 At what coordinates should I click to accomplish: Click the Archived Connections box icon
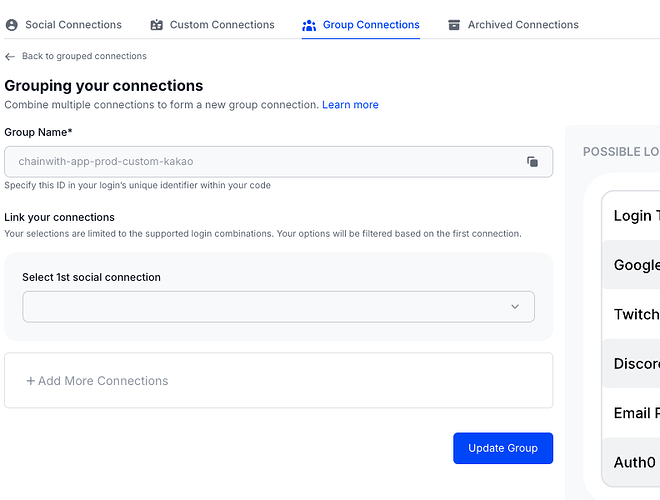click(454, 25)
